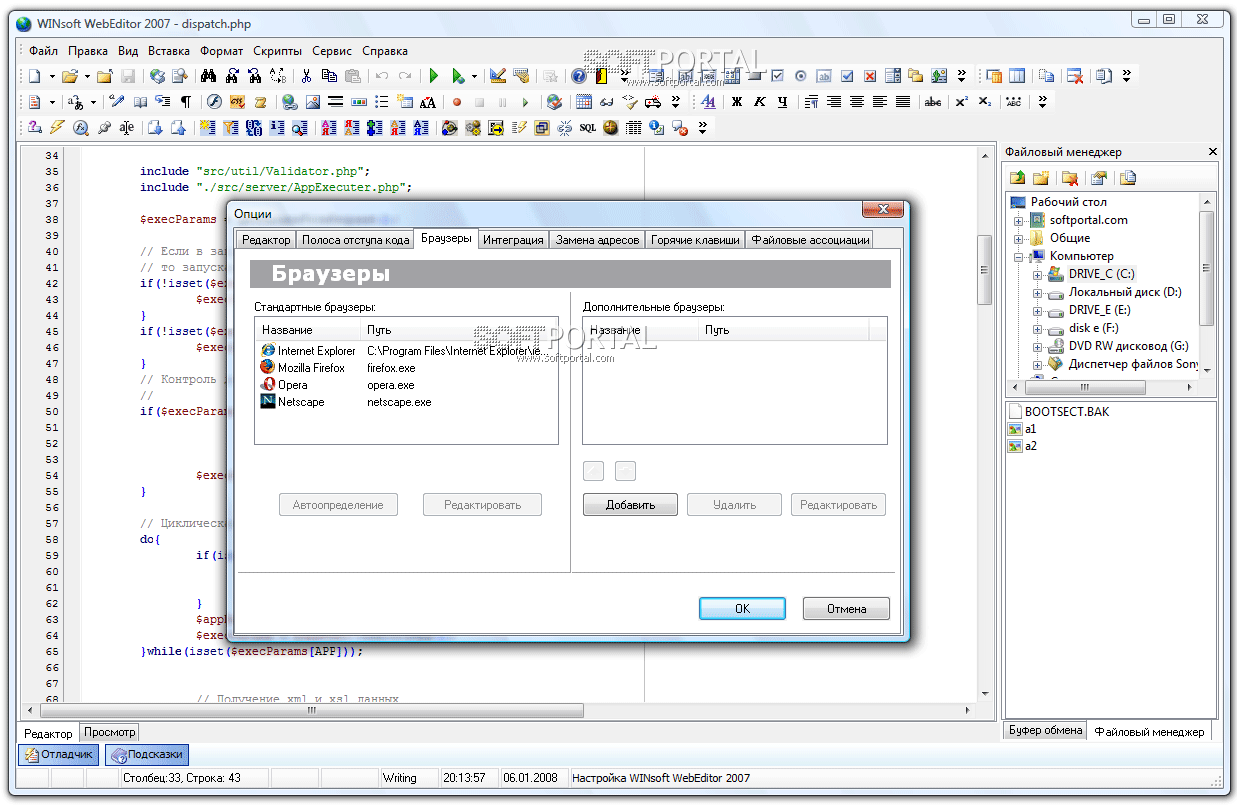Click the bulleted list icon

coord(381,102)
